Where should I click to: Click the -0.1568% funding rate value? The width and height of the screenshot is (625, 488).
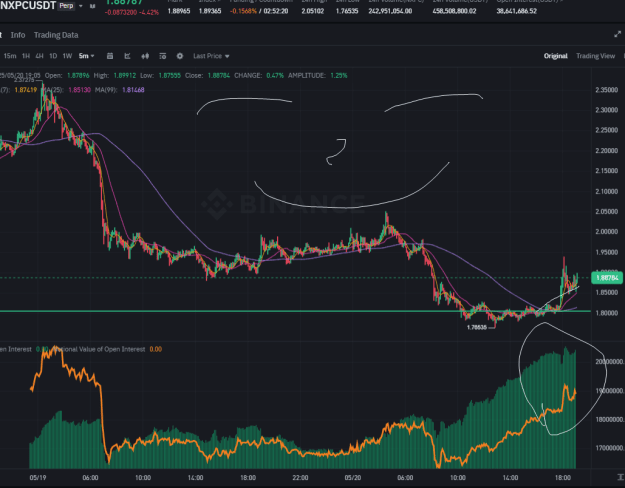[x=243, y=11]
